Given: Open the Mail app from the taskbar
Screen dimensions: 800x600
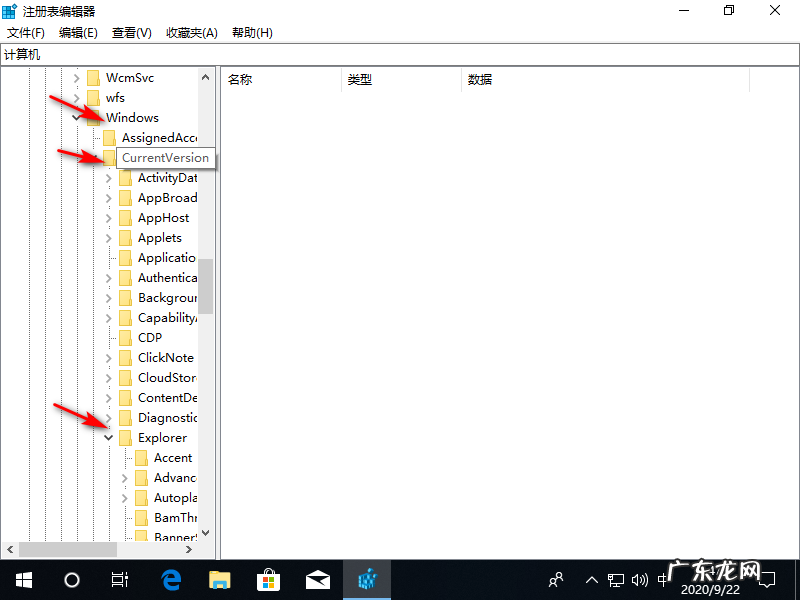Looking at the screenshot, I should tap(317, 580).
